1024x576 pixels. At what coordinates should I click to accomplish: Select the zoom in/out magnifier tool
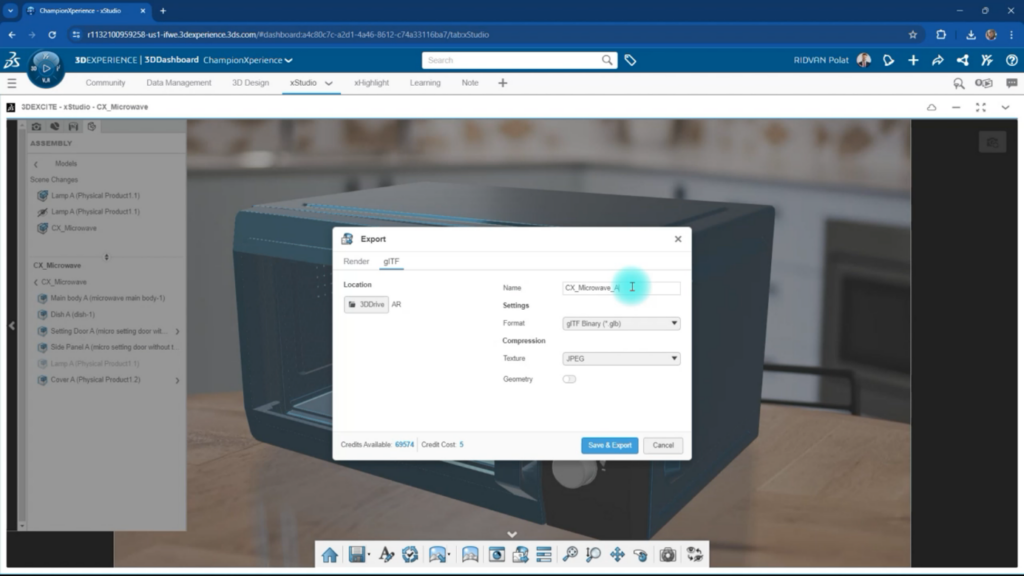[594, 555]
